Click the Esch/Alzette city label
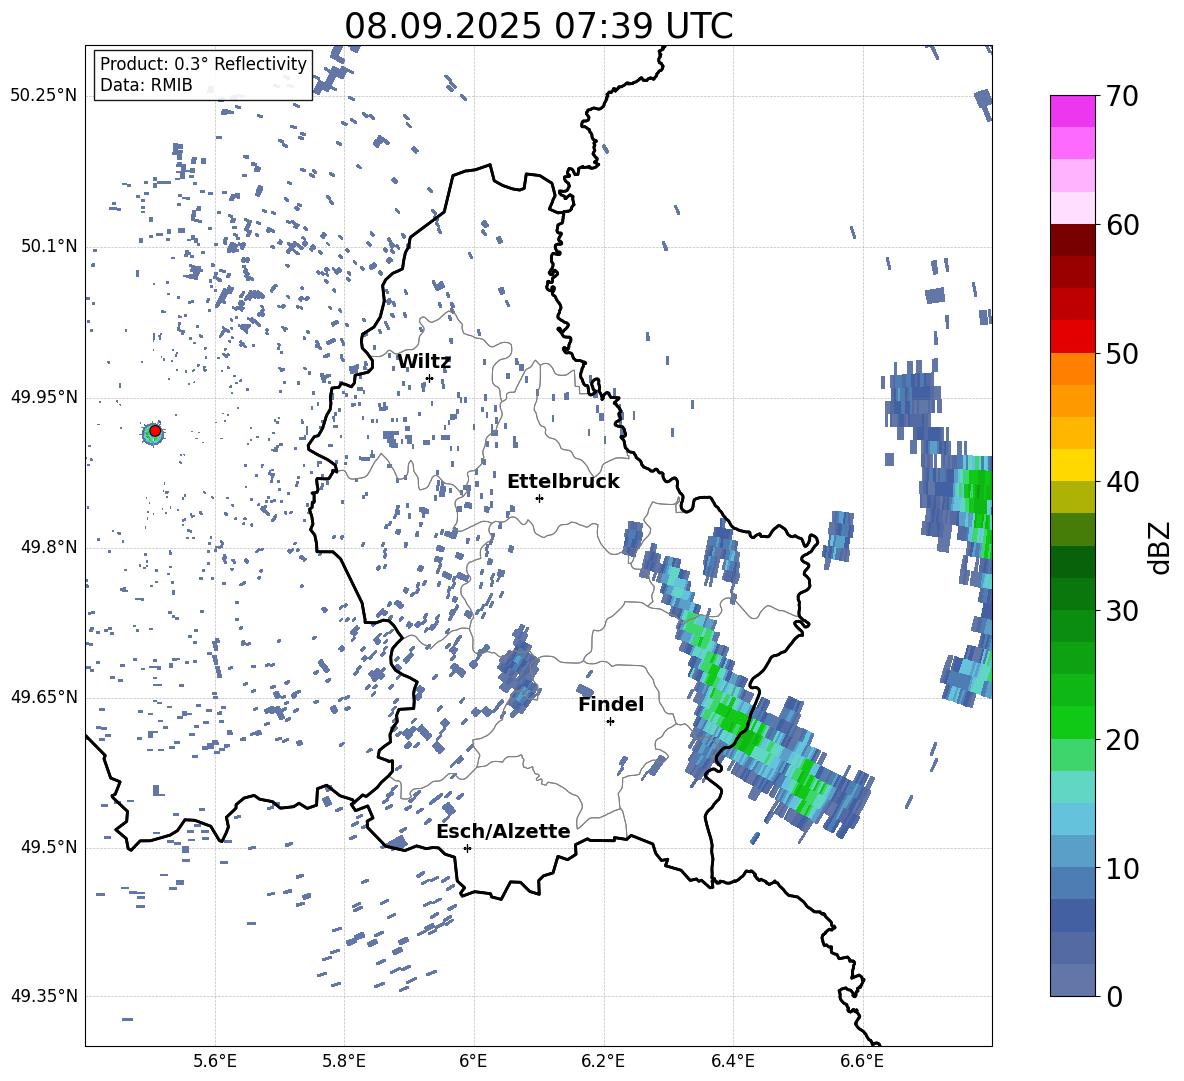 (x=503, y=831)
